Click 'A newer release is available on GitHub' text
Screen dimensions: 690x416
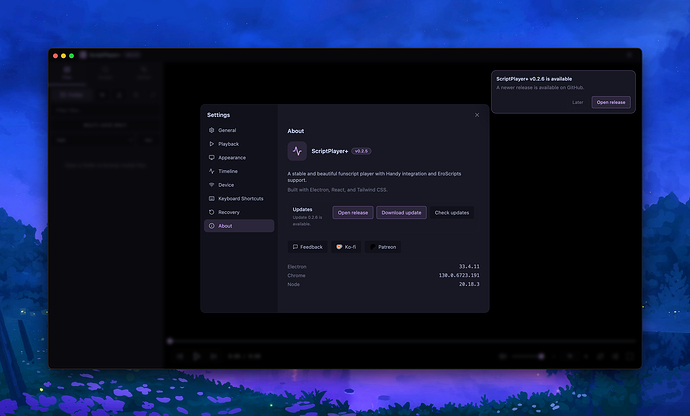pyautogui.click(x=540, y=88)
